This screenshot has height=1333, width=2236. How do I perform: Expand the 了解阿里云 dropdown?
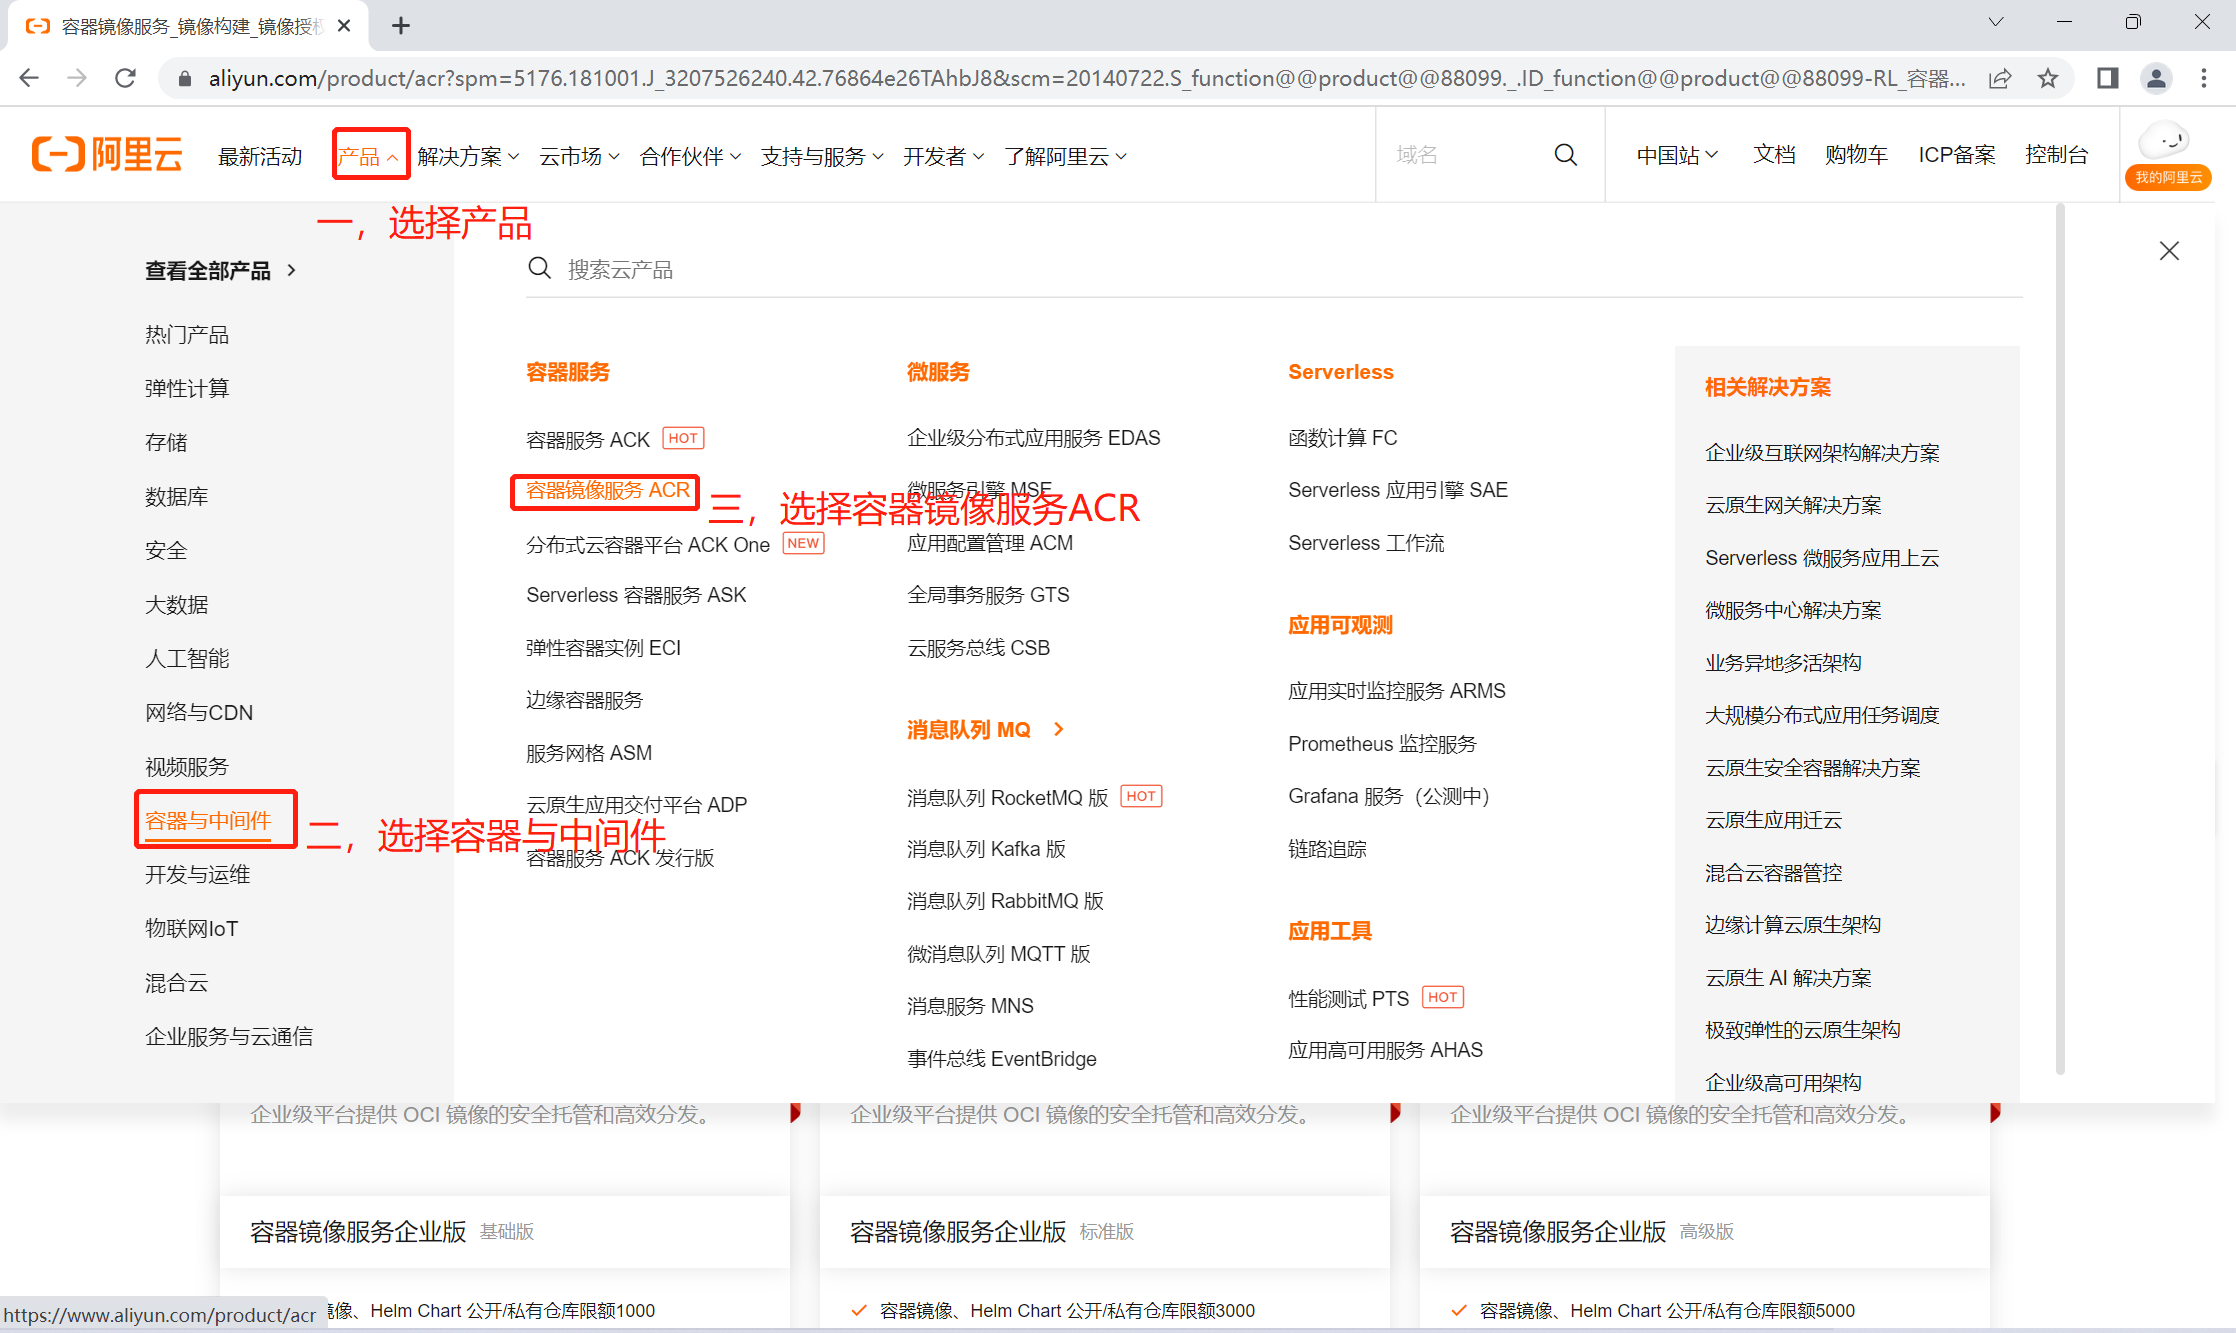(x=1066, y=156)
